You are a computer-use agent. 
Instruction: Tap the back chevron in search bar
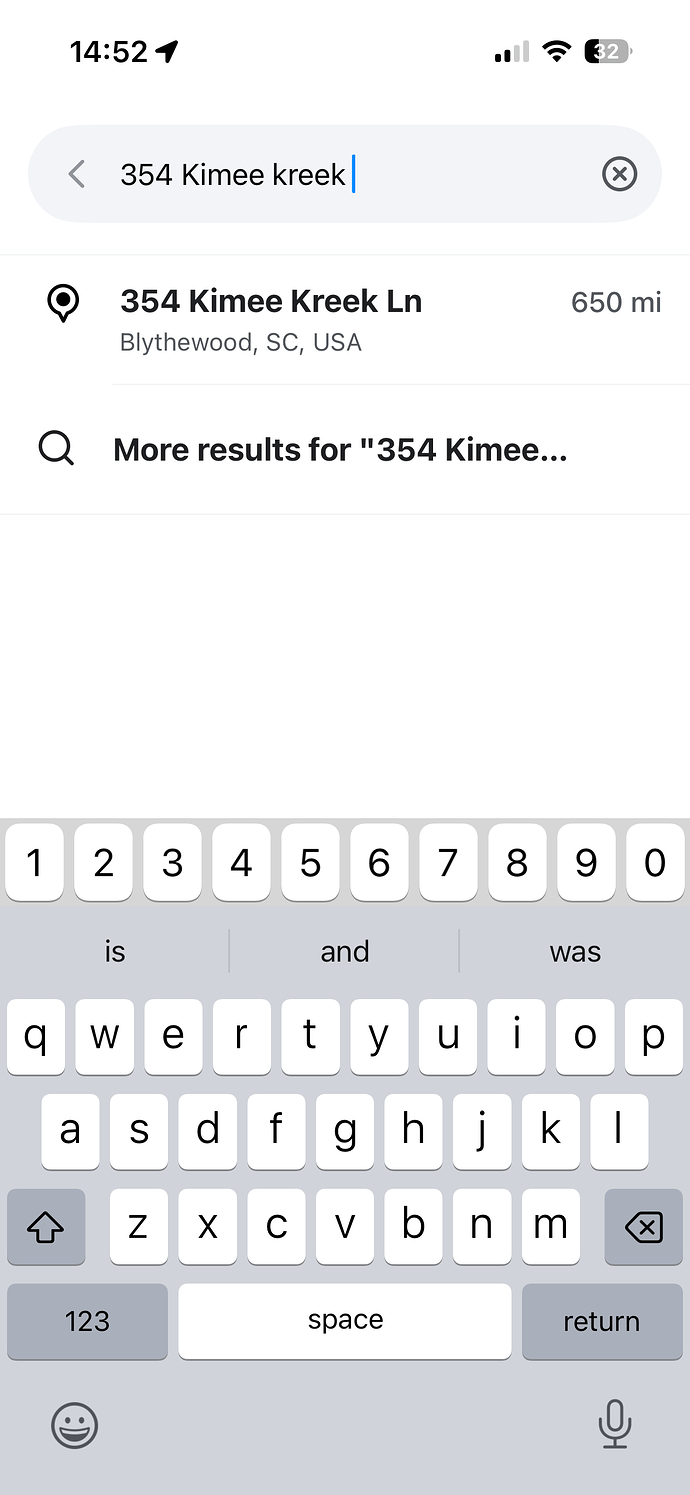(77, 175)
